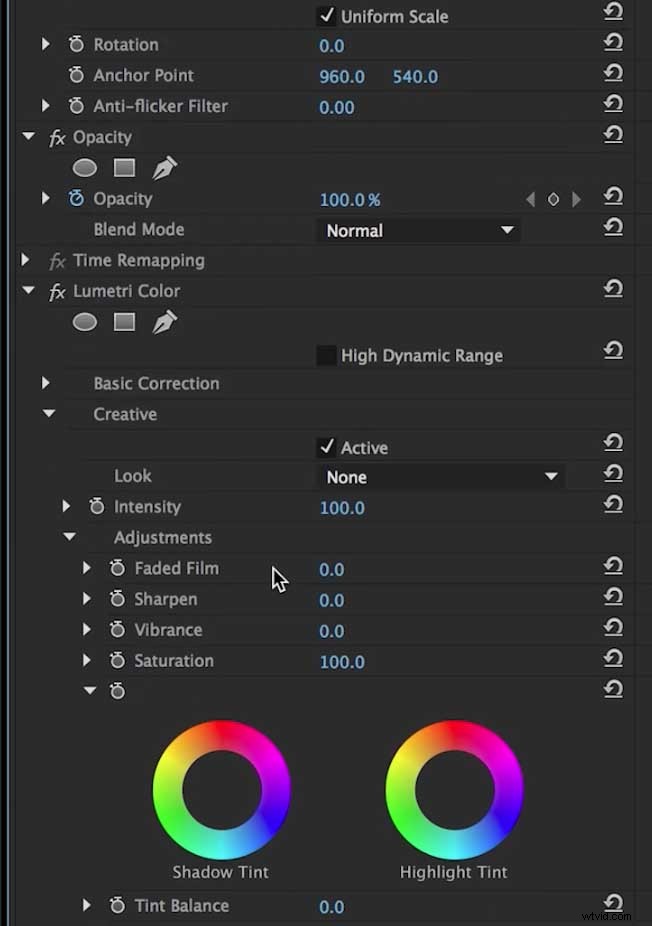Click the Shadow Tint color wheel
Image resolution: width=652 pixels, height=926 pixels.
click(222, 790)
